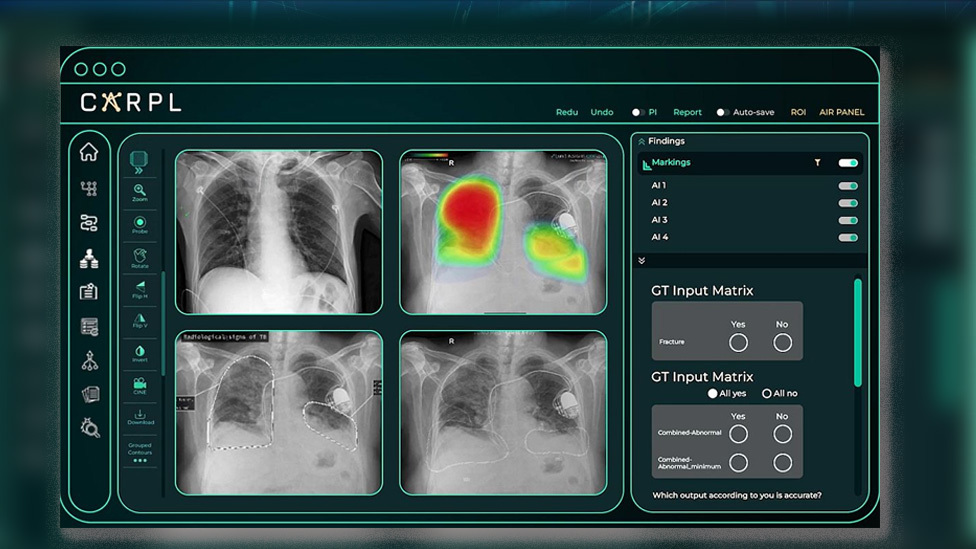Disable the main Markings toggle

pyautogui.click(x=848, y=163)
